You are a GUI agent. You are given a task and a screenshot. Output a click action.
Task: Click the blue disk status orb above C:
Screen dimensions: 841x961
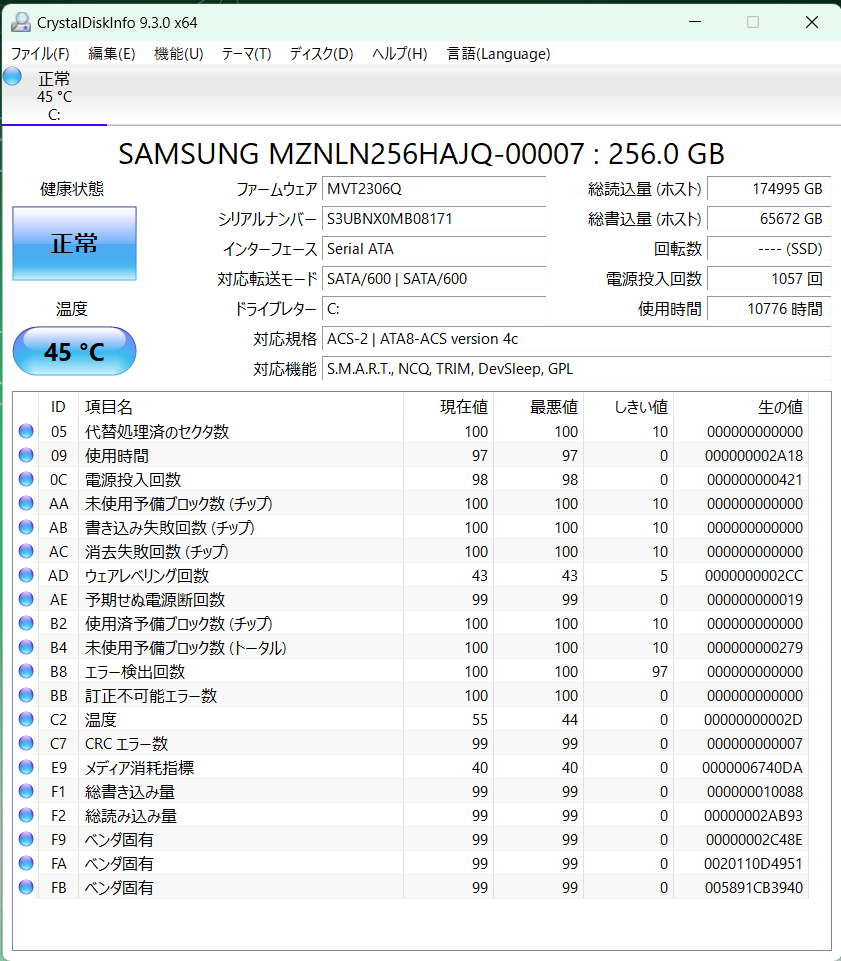pyautogui.click(x=12, y=77)
